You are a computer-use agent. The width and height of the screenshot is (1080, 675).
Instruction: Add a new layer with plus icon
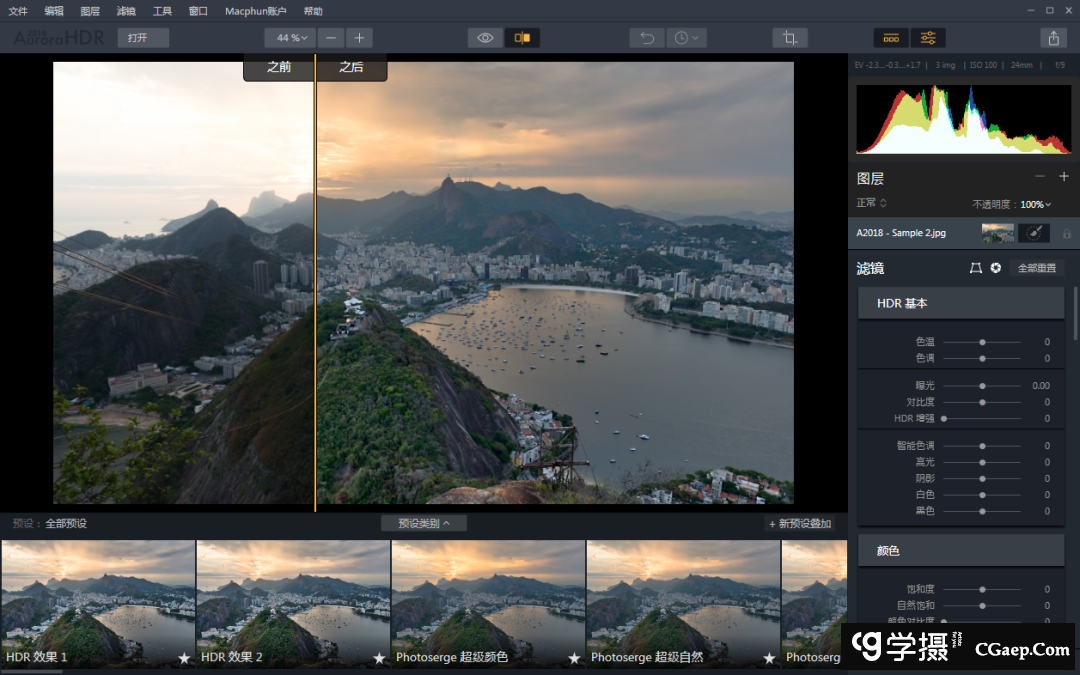pyautogui.click(x=1064, y=177)
